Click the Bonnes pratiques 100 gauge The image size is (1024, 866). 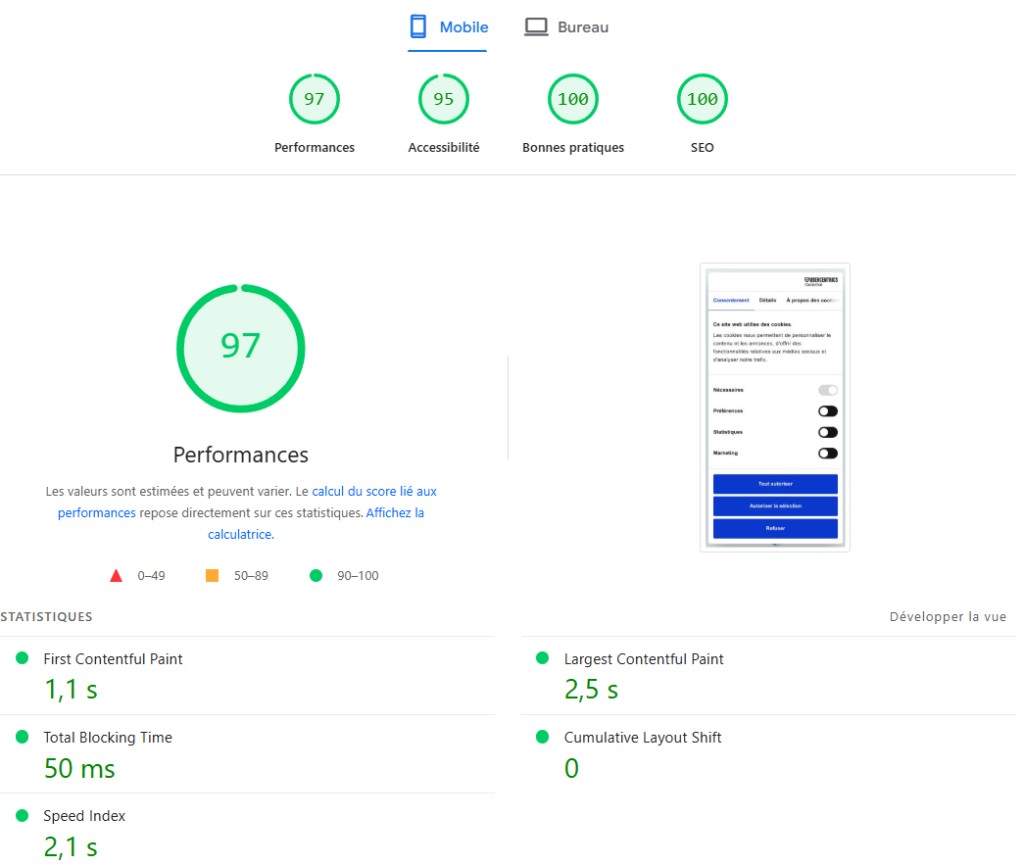point(573,99)
